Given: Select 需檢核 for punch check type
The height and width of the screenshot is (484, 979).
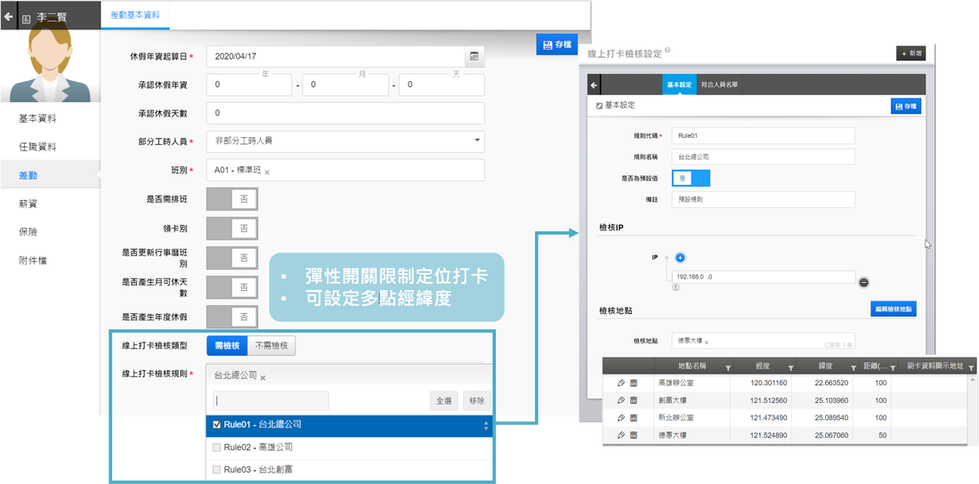Looking at the screenshot, I should [x=227, y=345].
